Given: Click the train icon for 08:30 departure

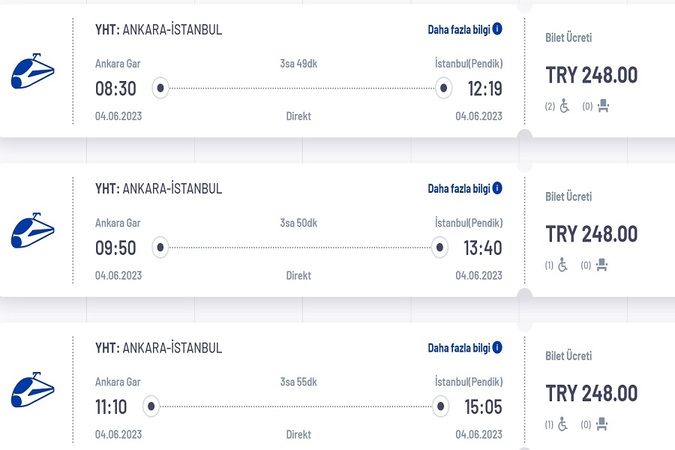Looking at the screenshot, I should pyautogui.click(x=33, y=71).
